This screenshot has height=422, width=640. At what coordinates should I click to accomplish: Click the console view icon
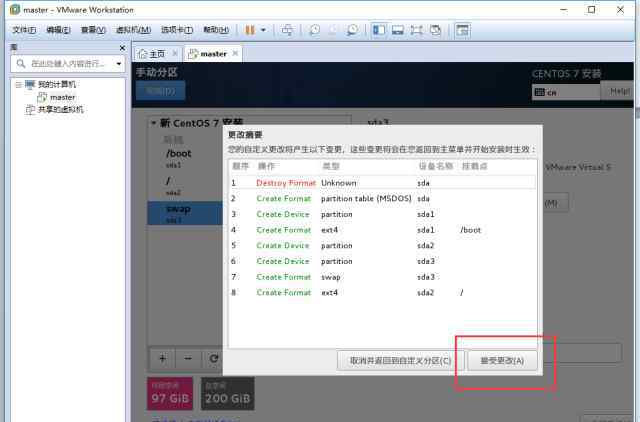tap(462, 30)
